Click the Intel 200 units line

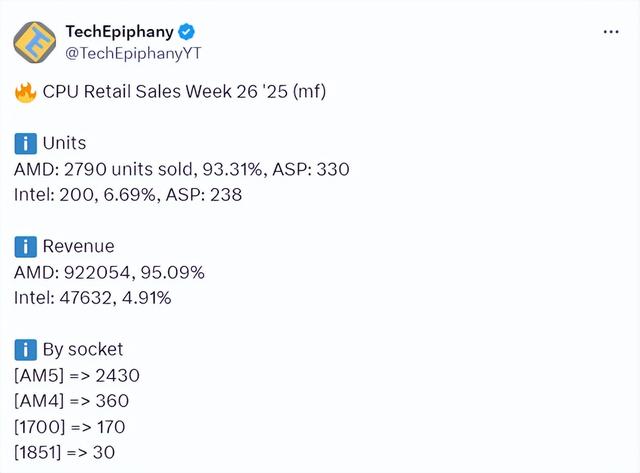pos(127,195)
